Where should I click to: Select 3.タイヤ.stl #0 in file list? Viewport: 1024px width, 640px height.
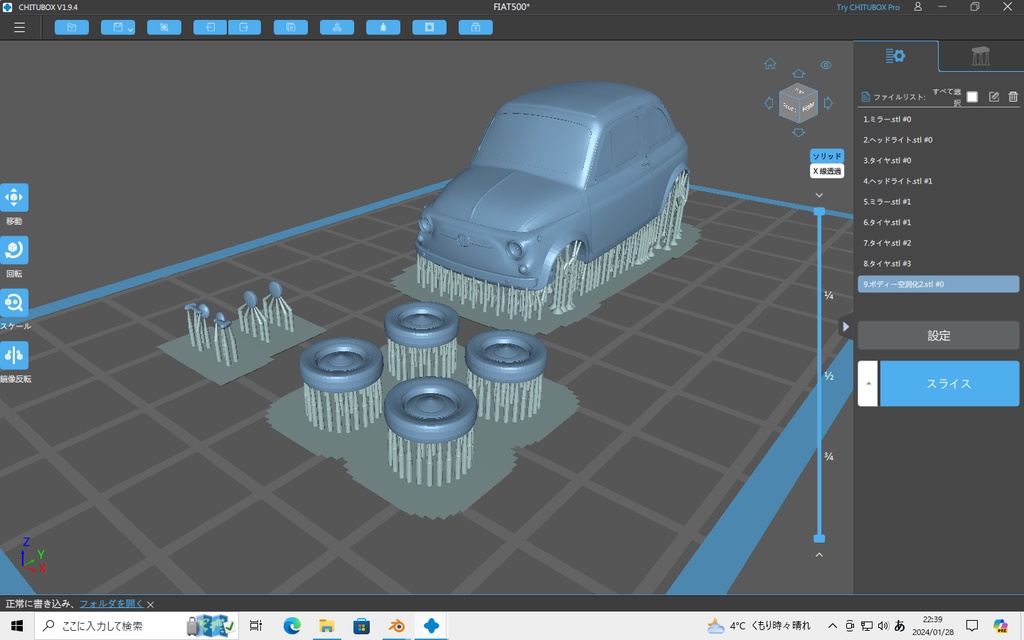pos(938,161)
